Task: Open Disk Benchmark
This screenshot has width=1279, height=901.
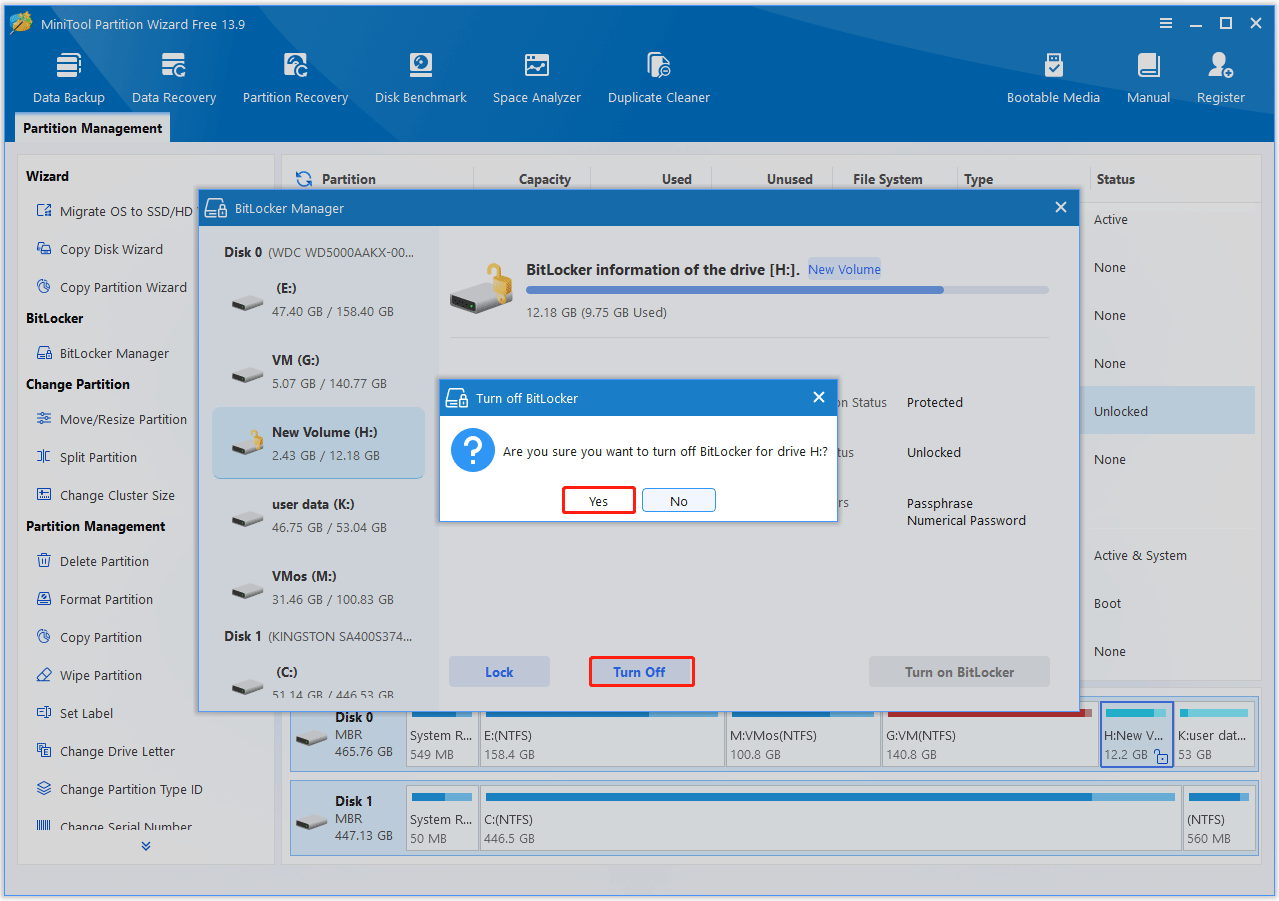Action: click(x=421, y=78)
